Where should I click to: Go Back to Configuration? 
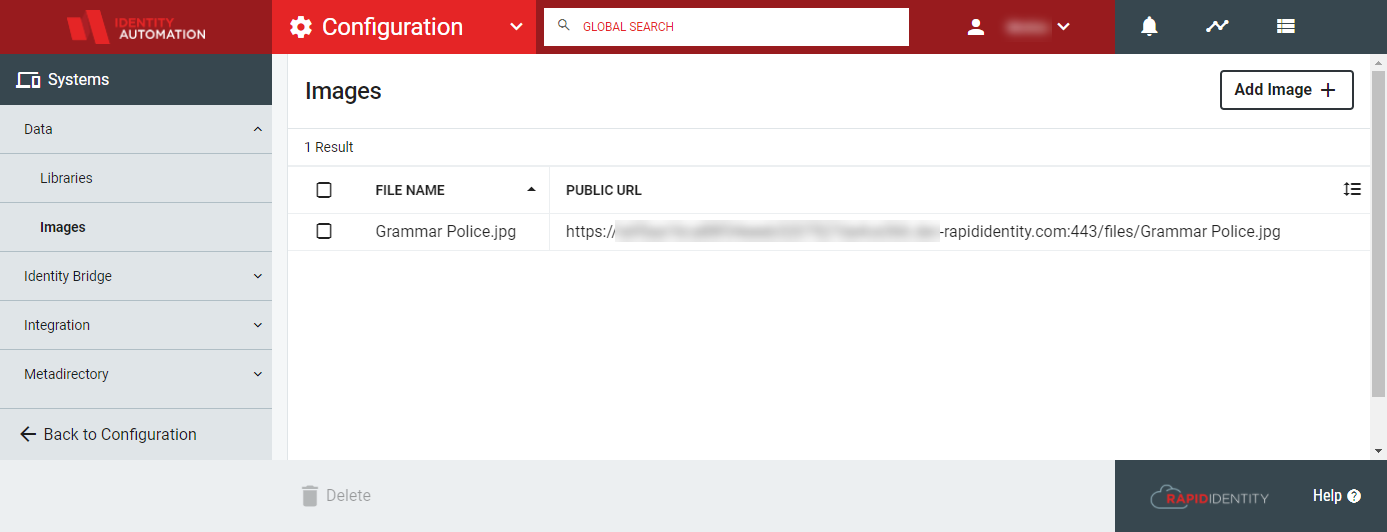click(x=108, y=434)
